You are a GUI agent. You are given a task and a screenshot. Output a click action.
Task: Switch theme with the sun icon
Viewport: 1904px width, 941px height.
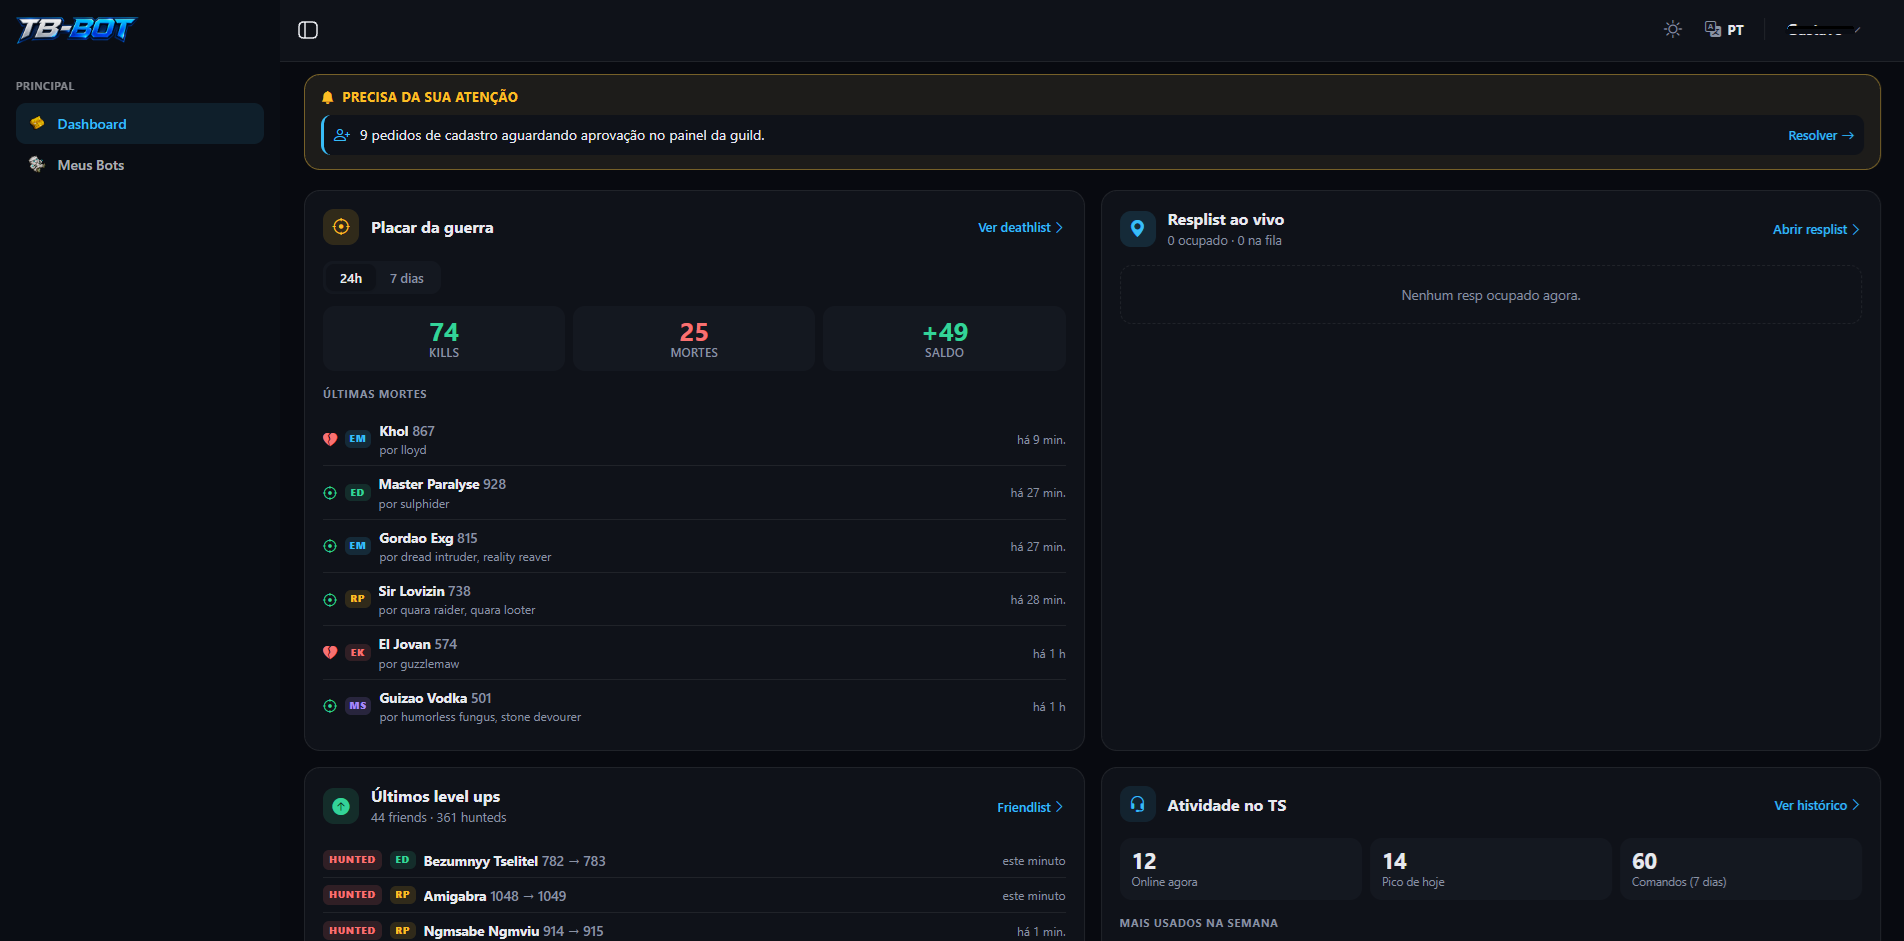point(1673,30)
